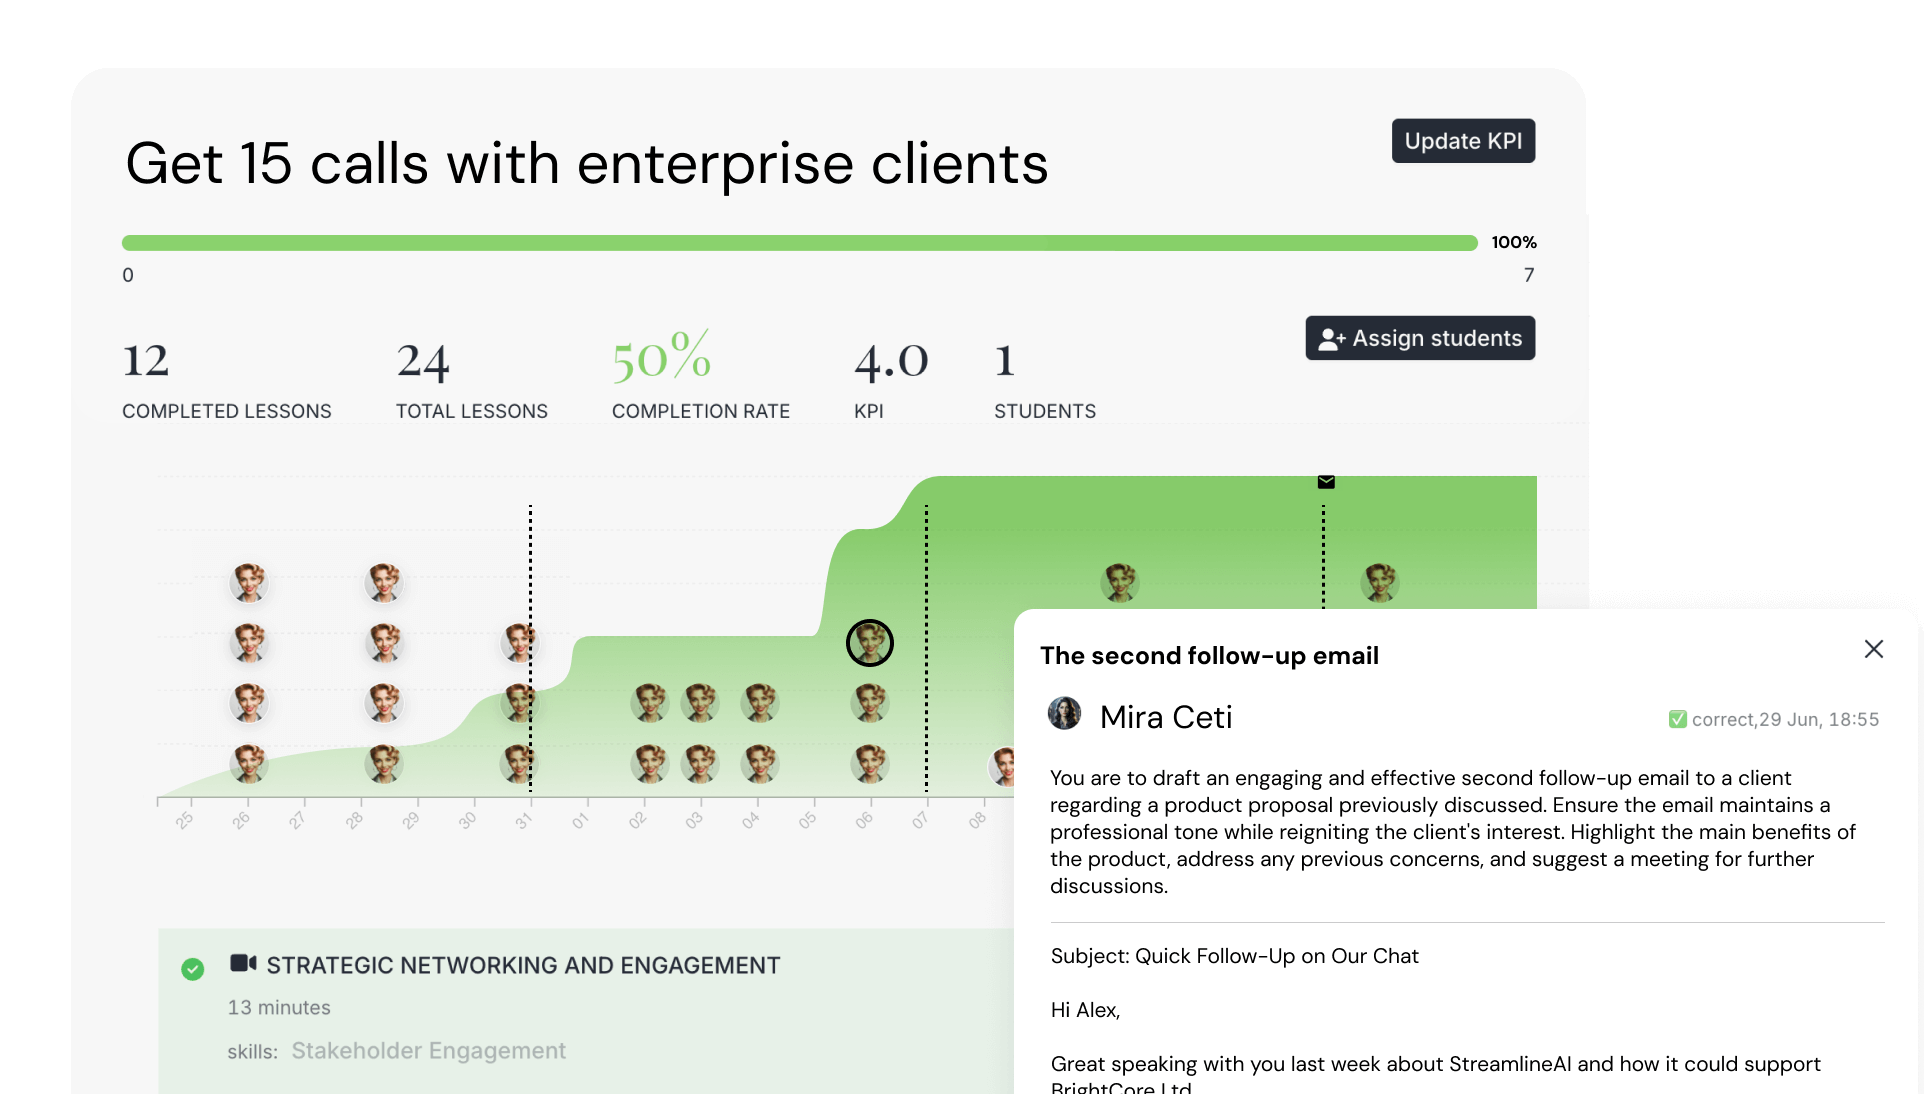1924x1094 pixels.
Task: Click the Mira Ceti name
Action: 1166,717
